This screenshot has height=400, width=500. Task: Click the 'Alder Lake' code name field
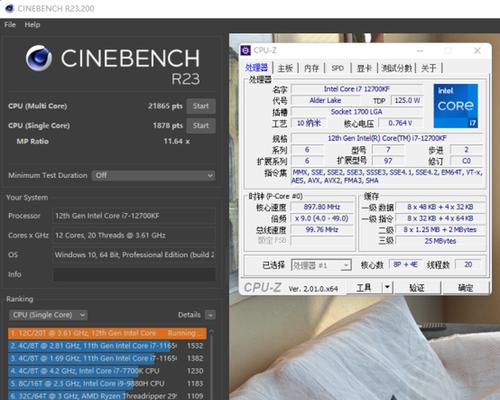point(325,100)
